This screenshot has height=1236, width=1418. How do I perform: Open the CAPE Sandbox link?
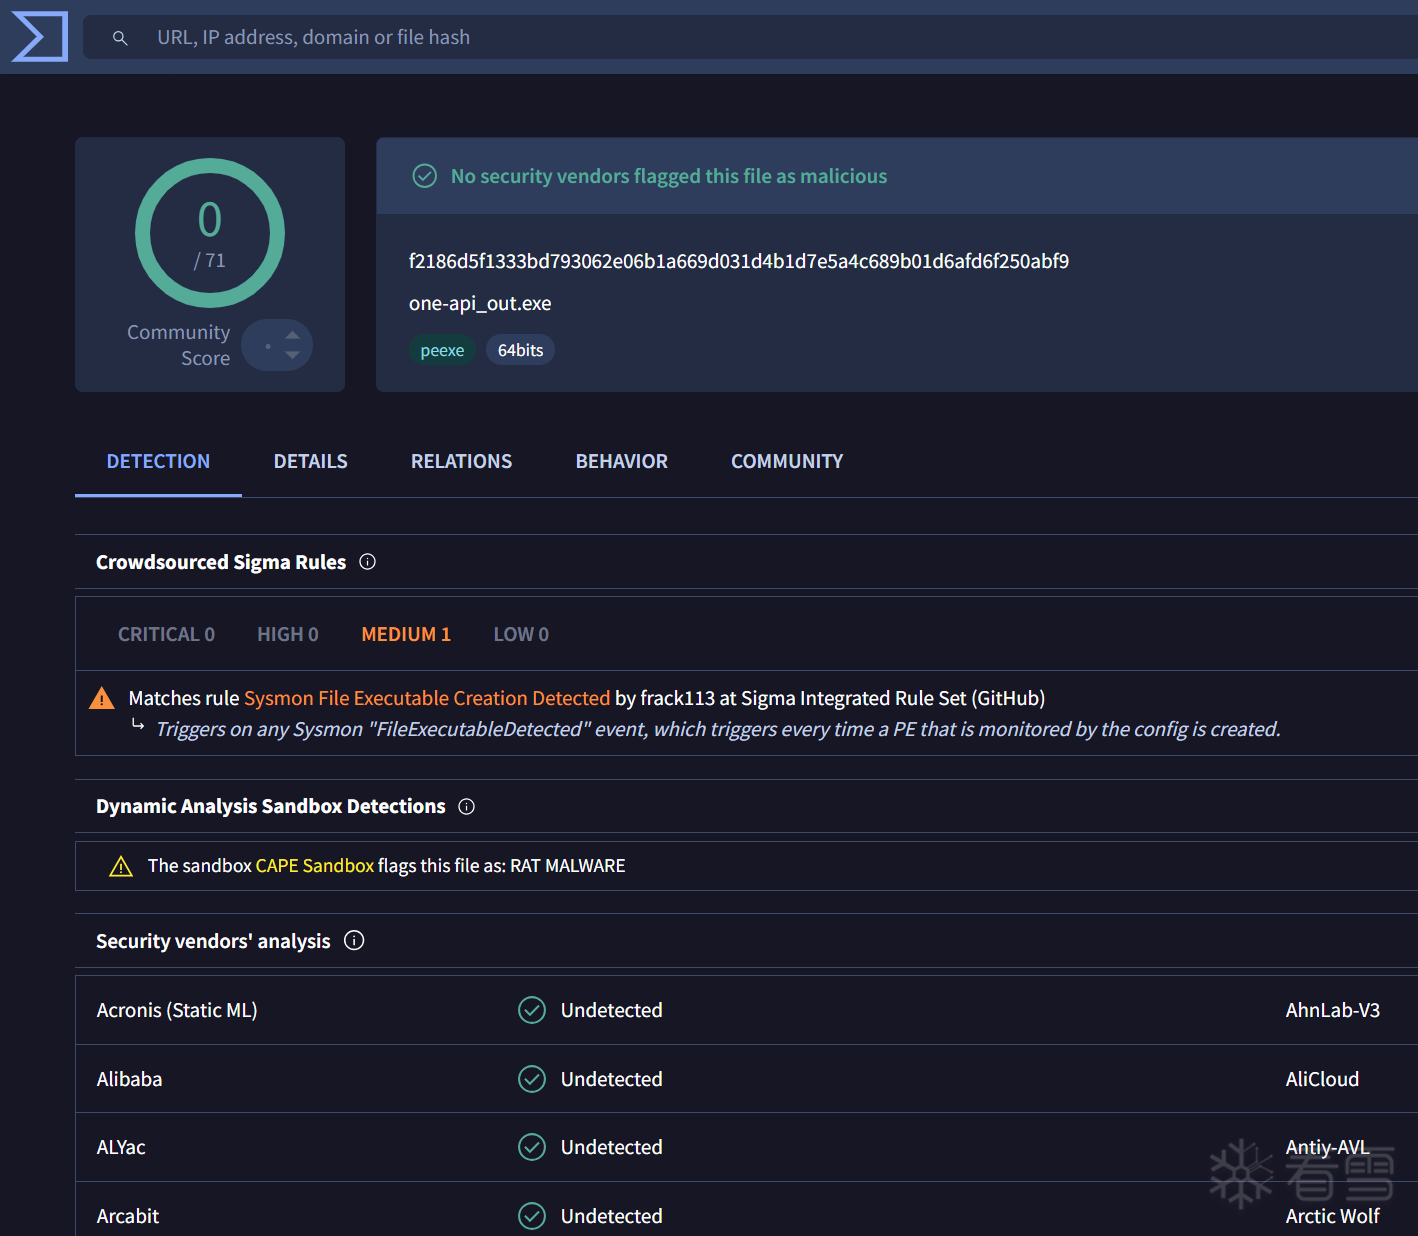click(315, 866)
